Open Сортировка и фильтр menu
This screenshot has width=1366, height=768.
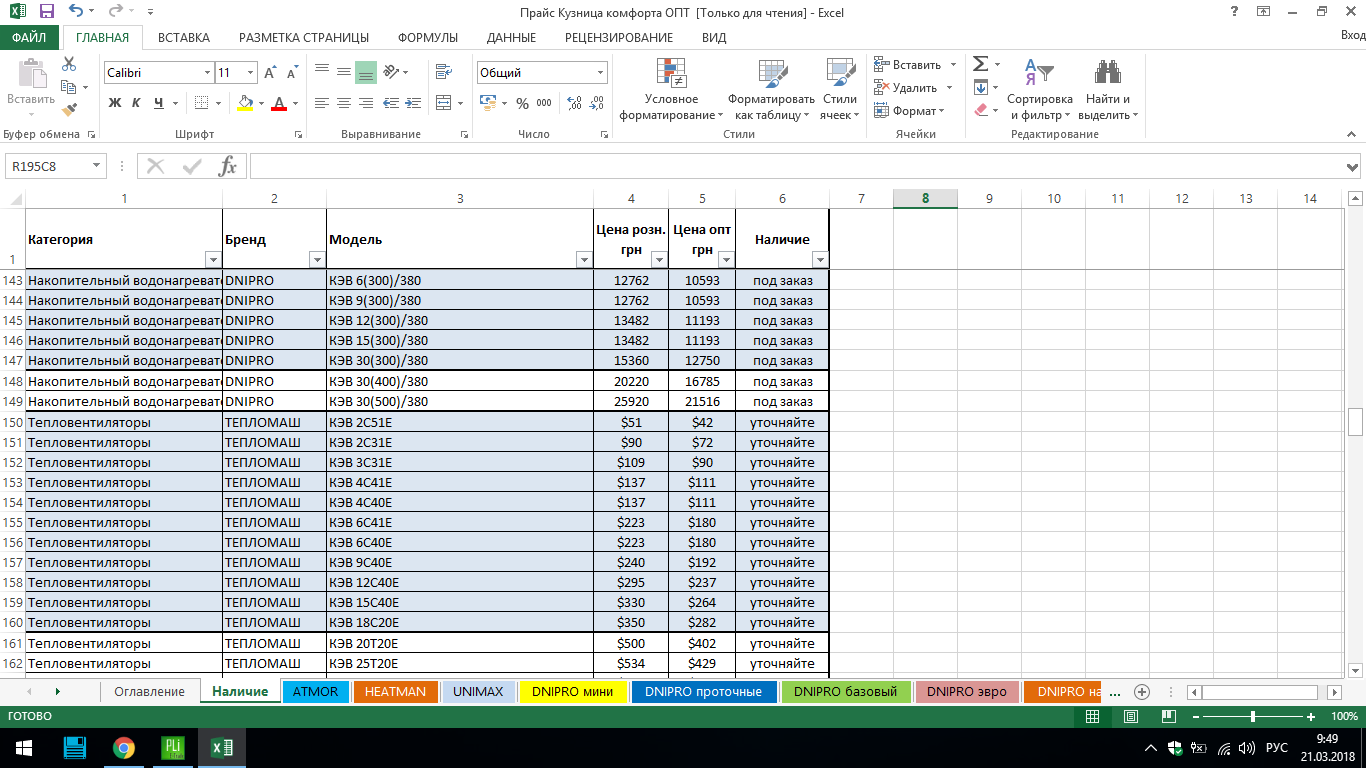pos(1040,89)
